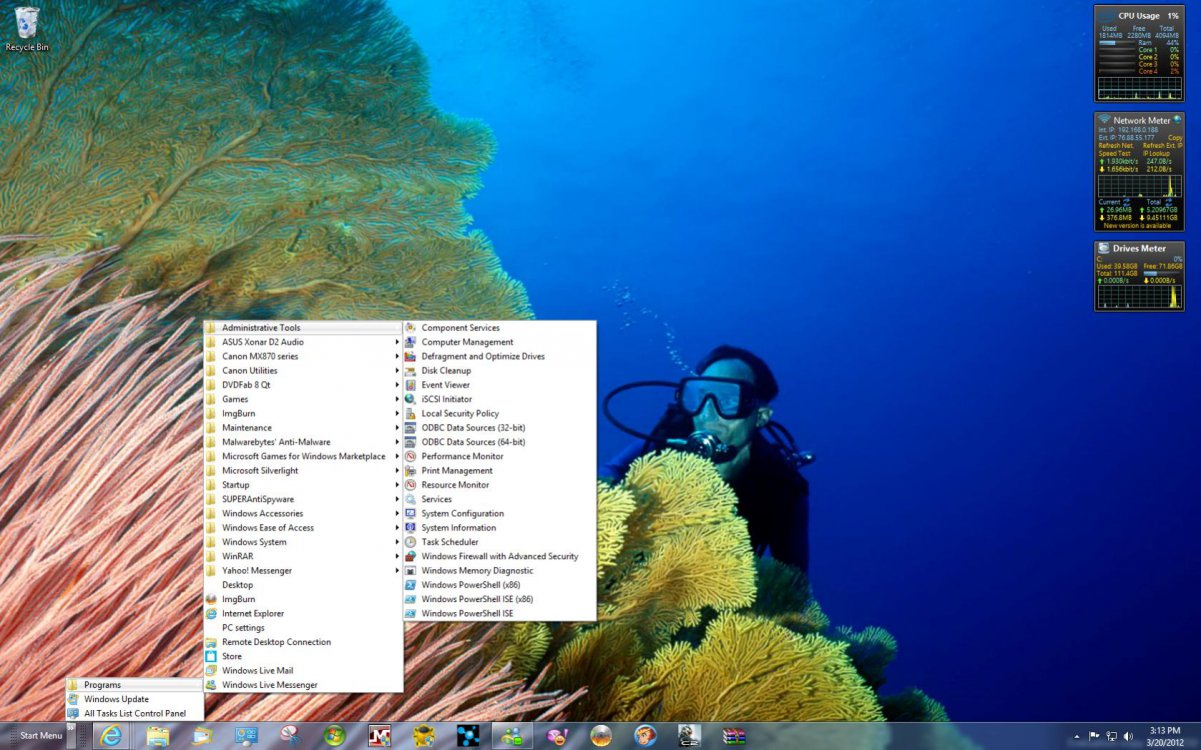The height and width of the screenshot is (750, 1201).
Task: Open Local Security Policy
Action: pos(499,413)
